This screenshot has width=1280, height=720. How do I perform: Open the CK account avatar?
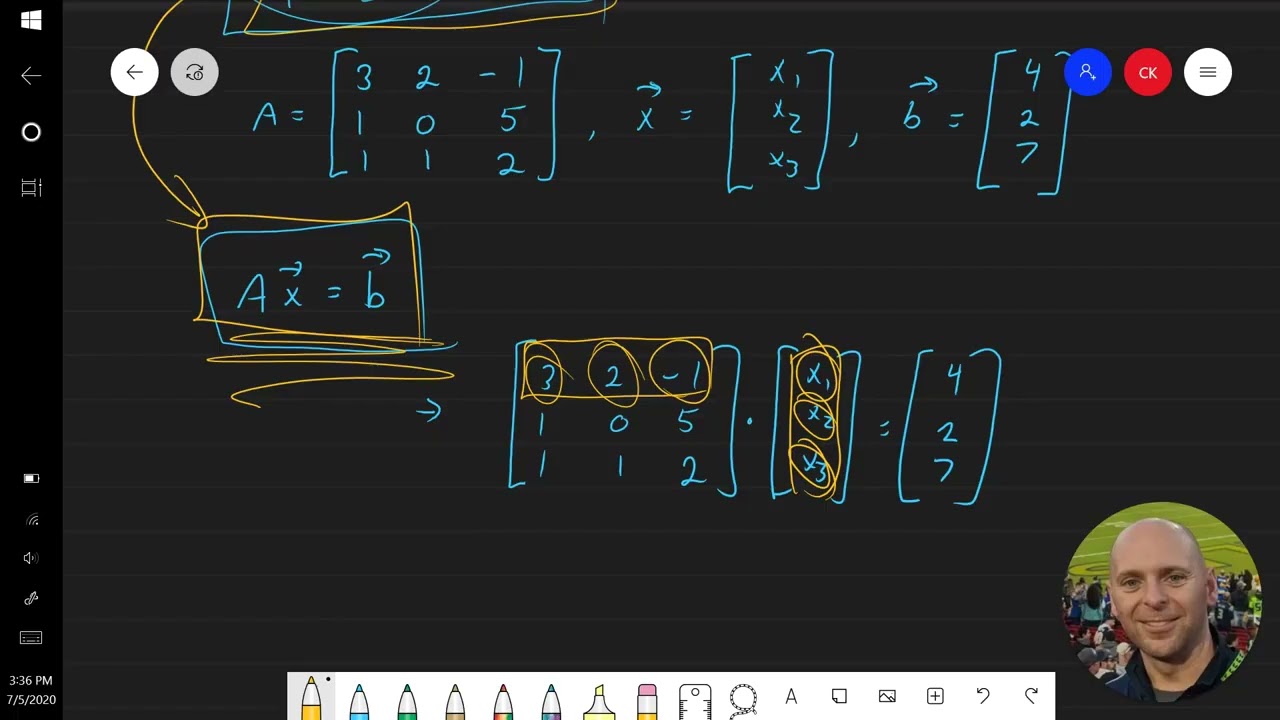[1148, 72]
